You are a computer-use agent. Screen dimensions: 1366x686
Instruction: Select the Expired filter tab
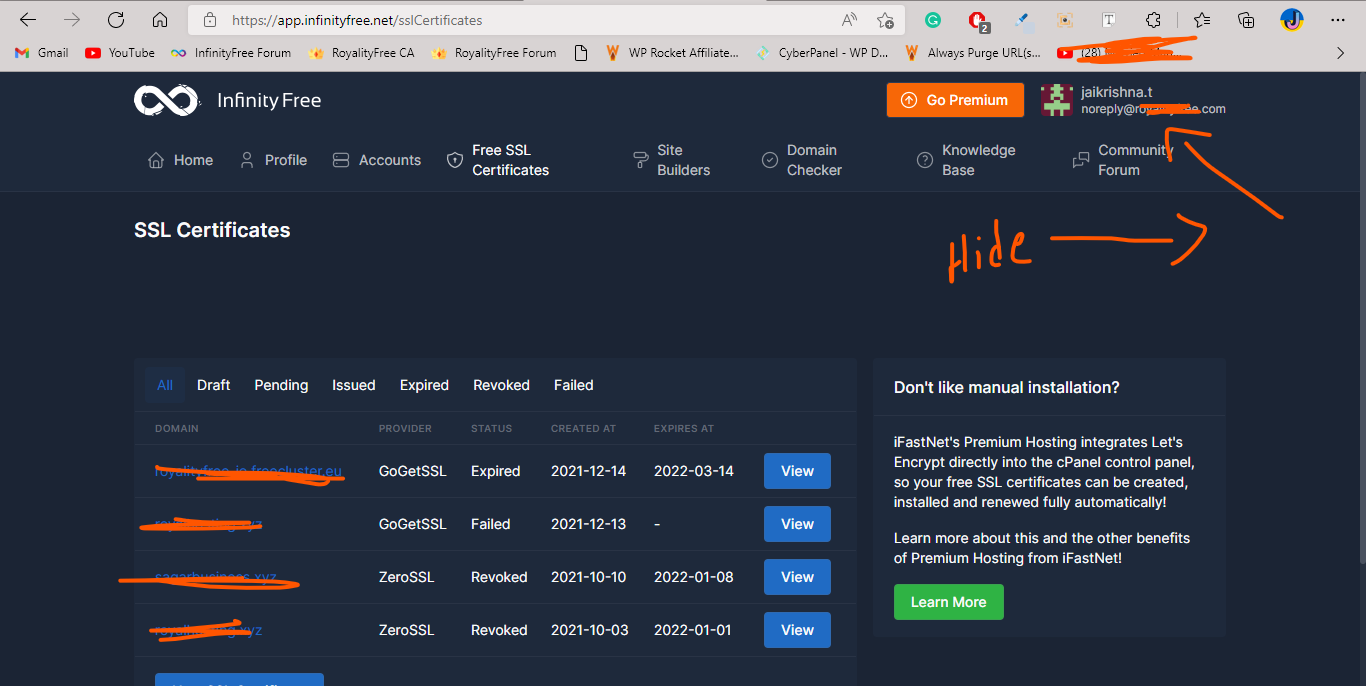click(424, 385)
